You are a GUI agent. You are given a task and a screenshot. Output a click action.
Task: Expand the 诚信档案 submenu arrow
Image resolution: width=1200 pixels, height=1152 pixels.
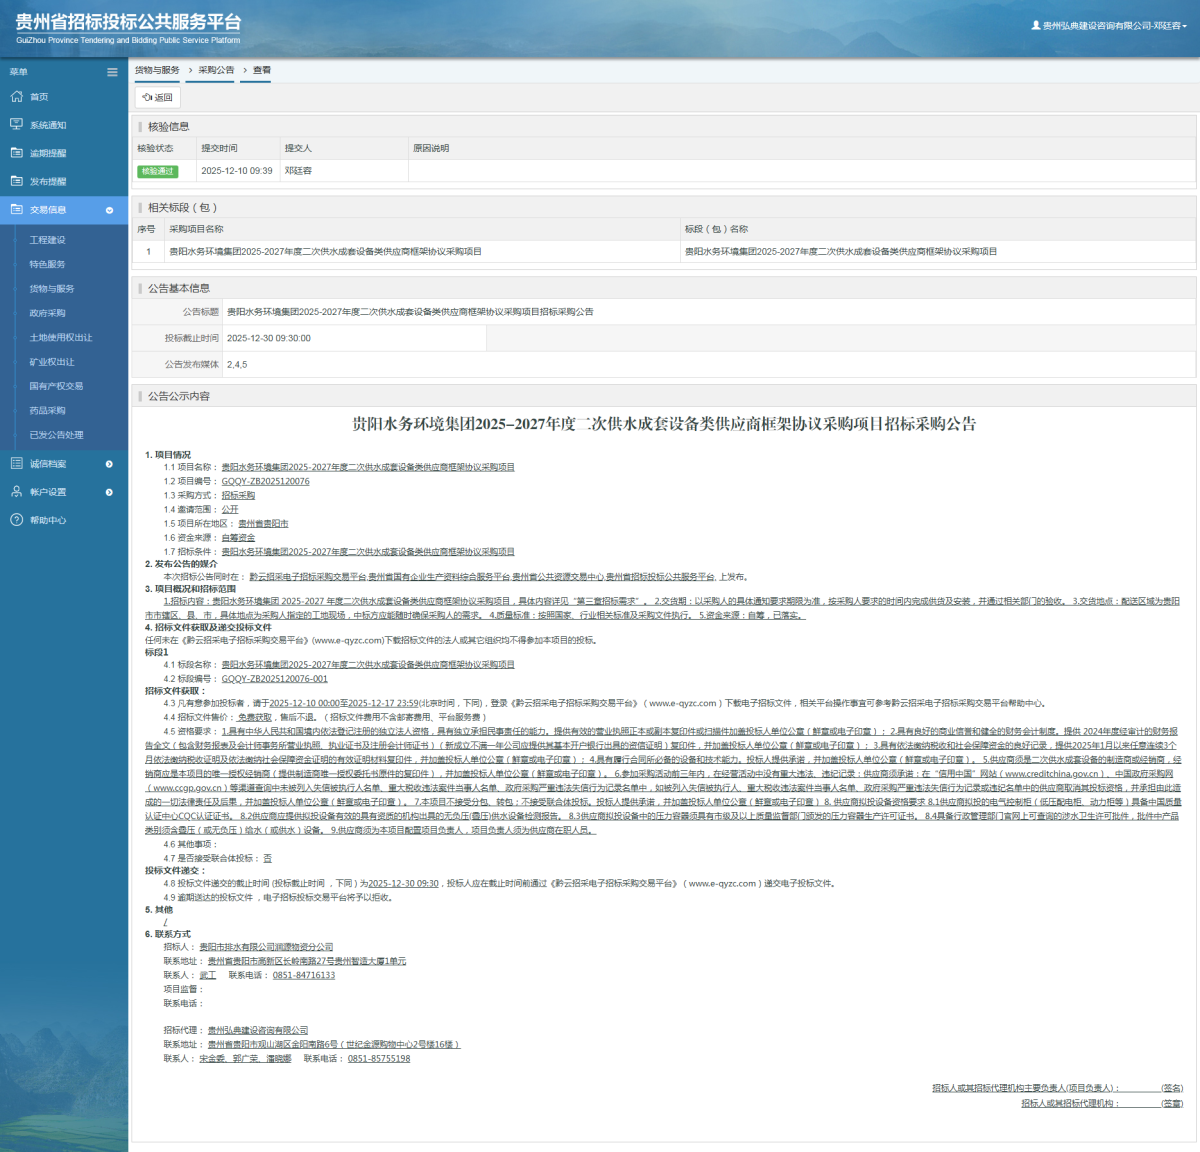(109, 464)
